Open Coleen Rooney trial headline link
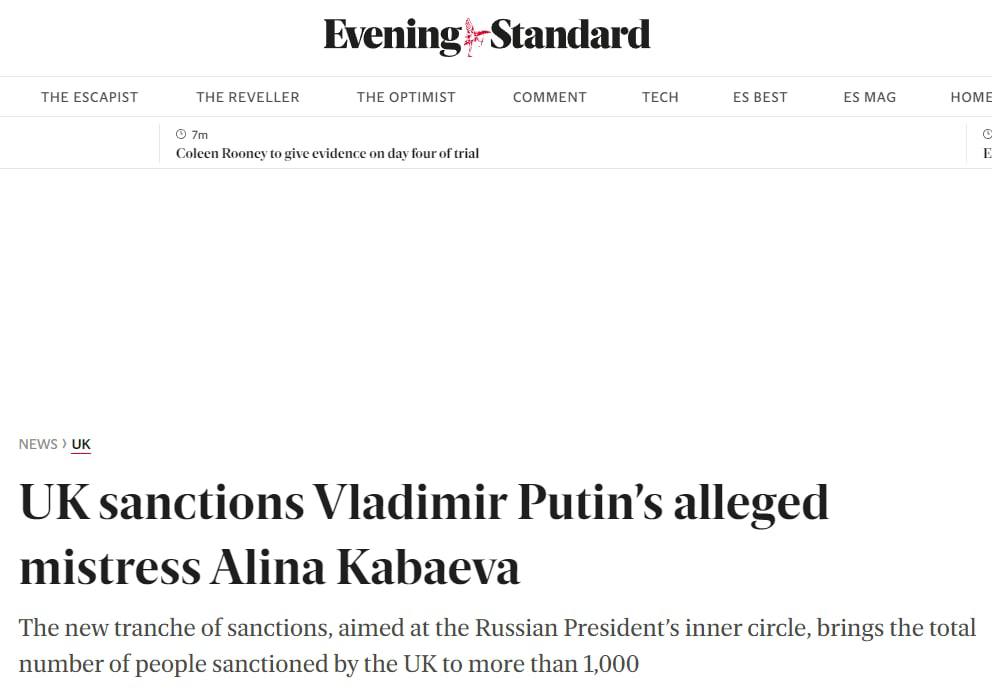Image resolution: width=992 pixels, height=690 pixels. pyautogui.click(x=327, y=154)
